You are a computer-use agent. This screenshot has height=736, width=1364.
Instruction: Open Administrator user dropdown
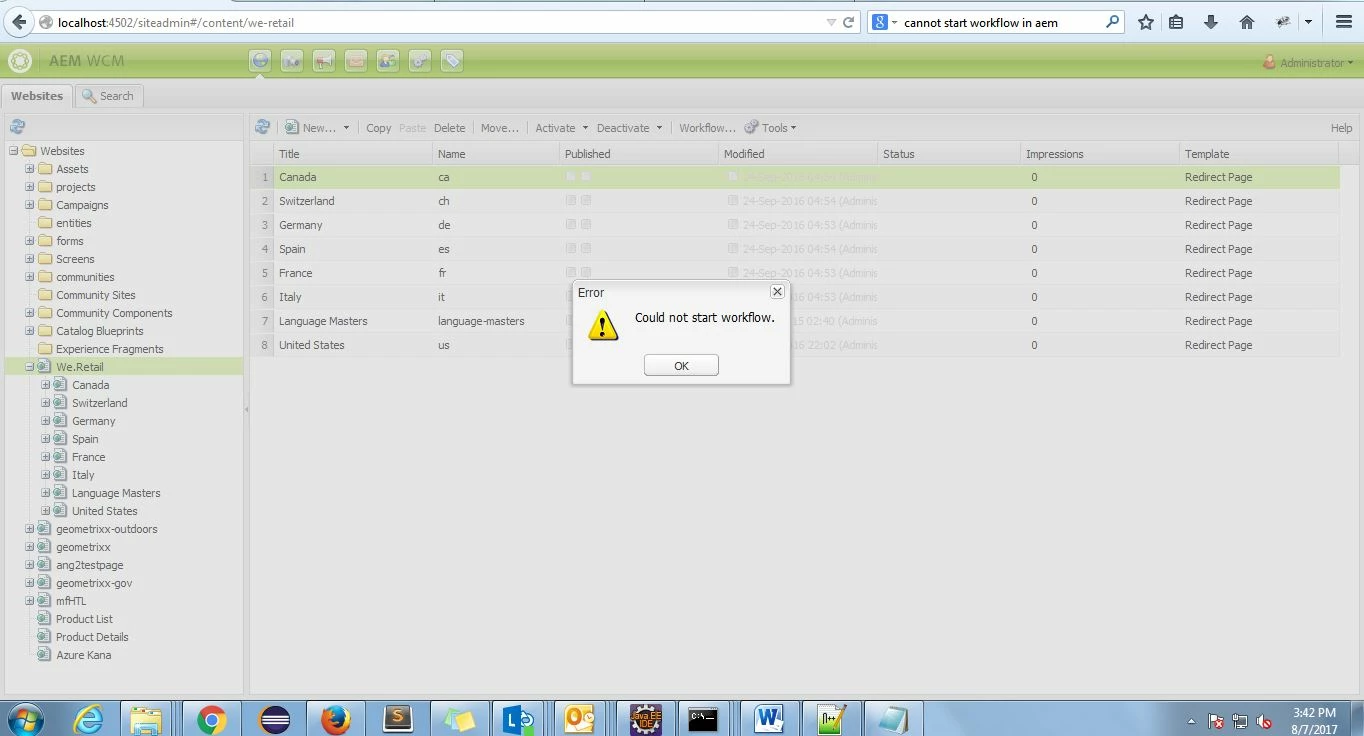(x=1308, y=62)
